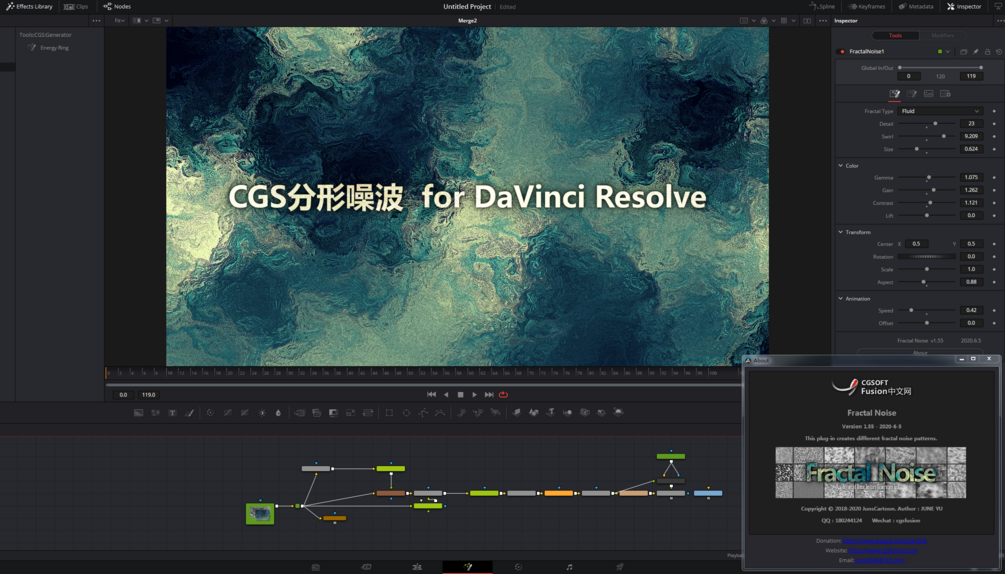This screenshot has width=1005, height=574.
Task: Toggle keyframe diamond for Fractal Type
Action: [x=994, y=111]
